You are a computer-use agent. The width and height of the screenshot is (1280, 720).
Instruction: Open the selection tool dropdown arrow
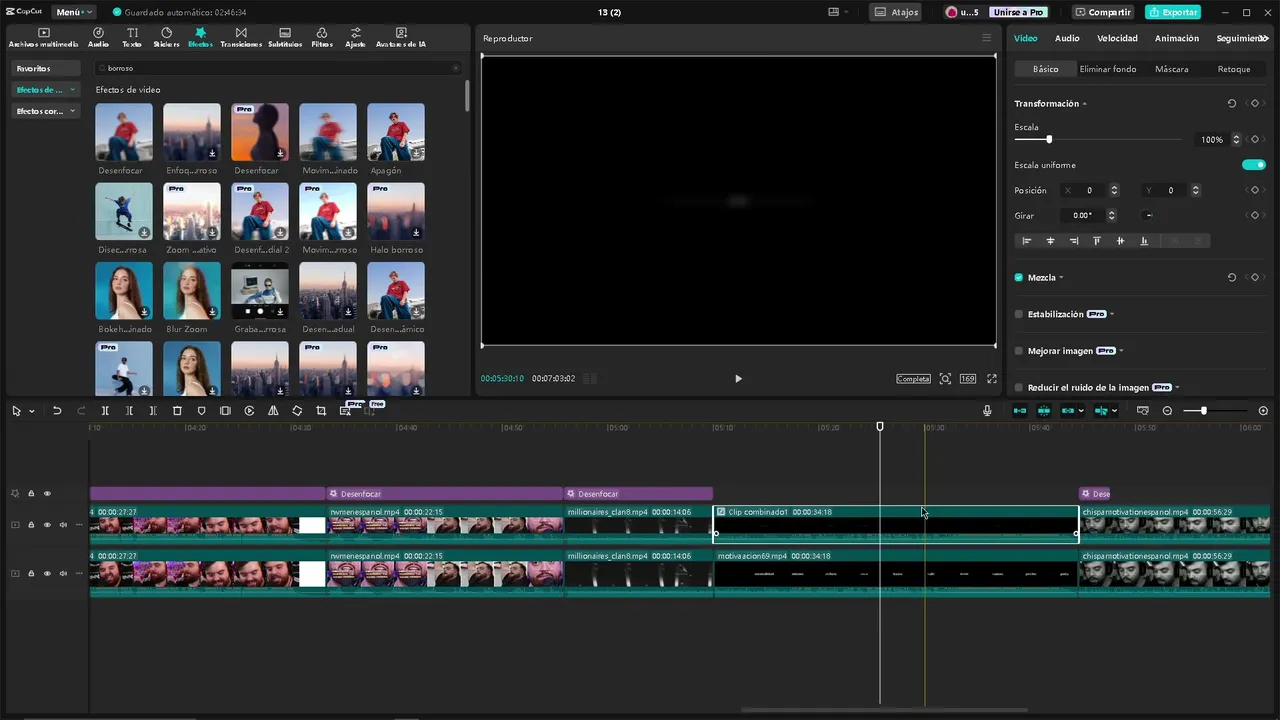(32, 411)
